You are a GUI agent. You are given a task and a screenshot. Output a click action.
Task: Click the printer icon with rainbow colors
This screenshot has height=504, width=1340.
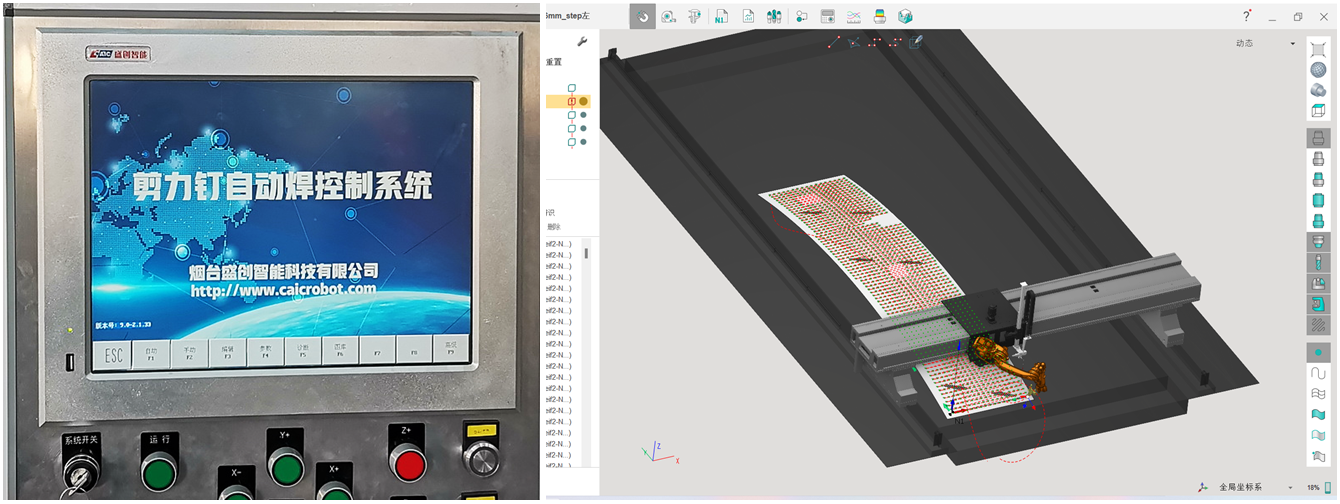(x=879, y=16)
